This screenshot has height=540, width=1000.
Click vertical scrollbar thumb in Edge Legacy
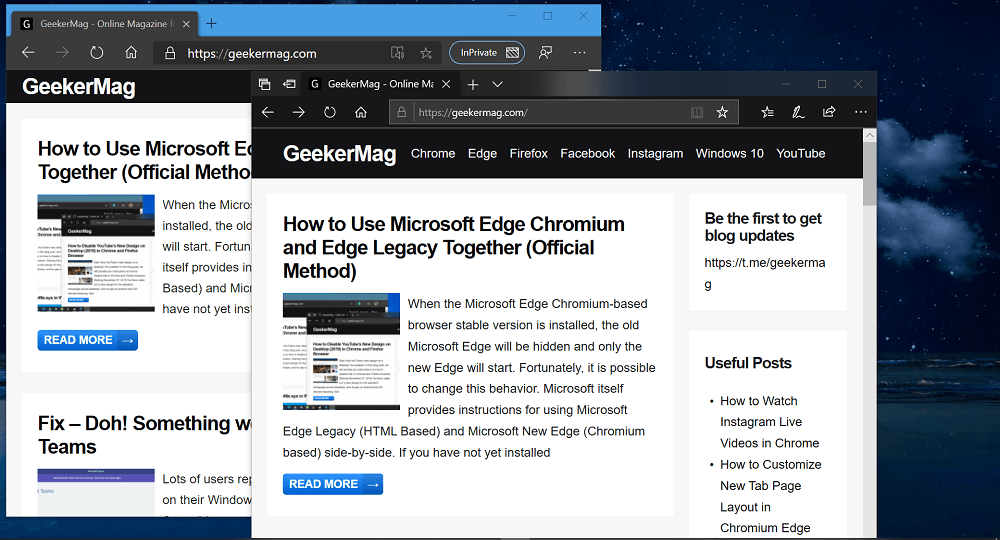point(869,174)
